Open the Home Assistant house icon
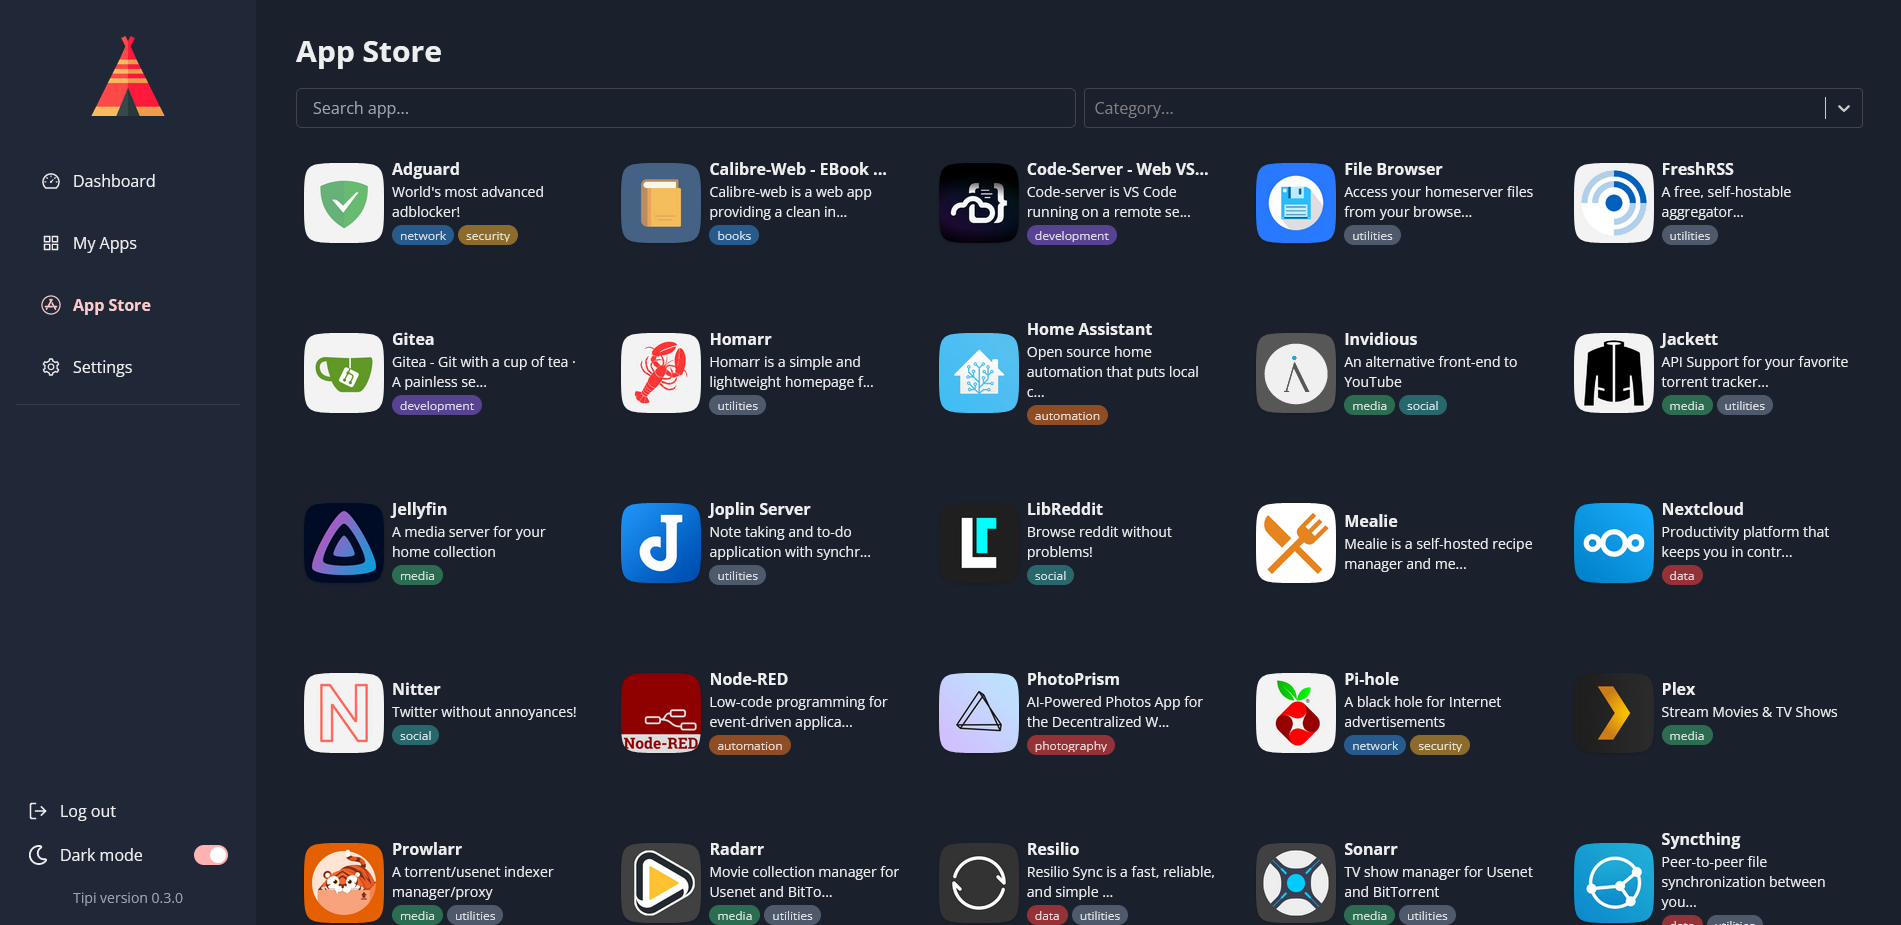Screen dimensions: 1901x925 click(979, 373)
